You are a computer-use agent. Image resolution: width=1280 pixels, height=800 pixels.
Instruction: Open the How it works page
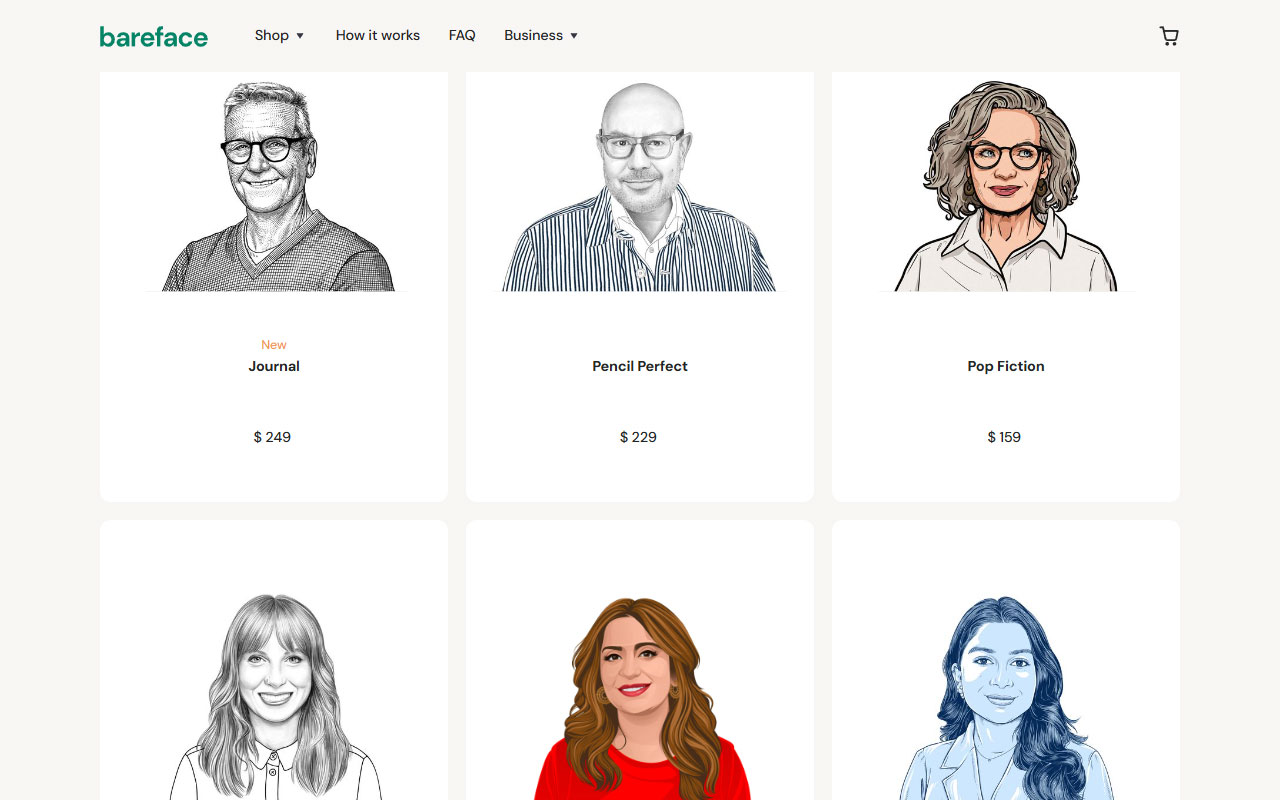378,35
